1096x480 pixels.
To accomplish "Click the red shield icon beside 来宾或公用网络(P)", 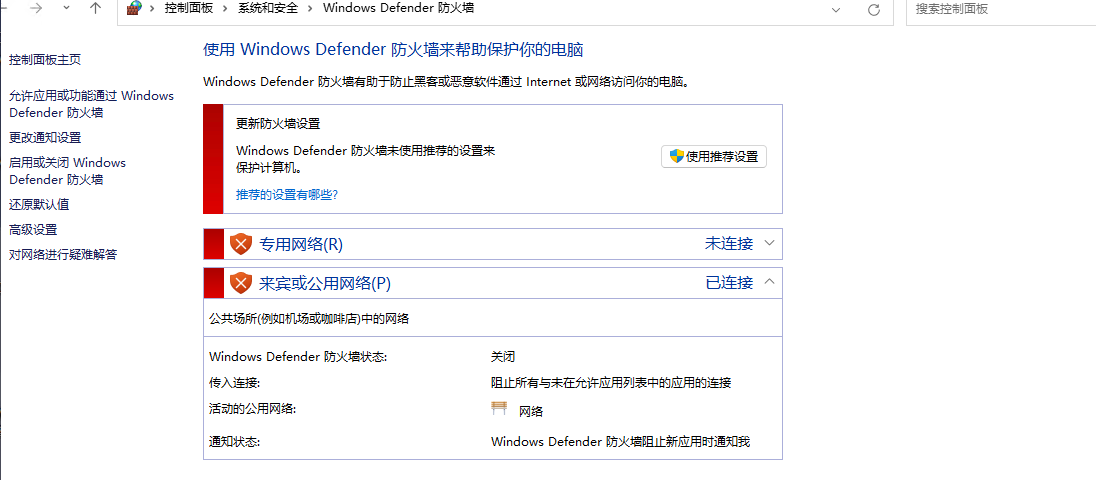I will click(x=240, y=283).
